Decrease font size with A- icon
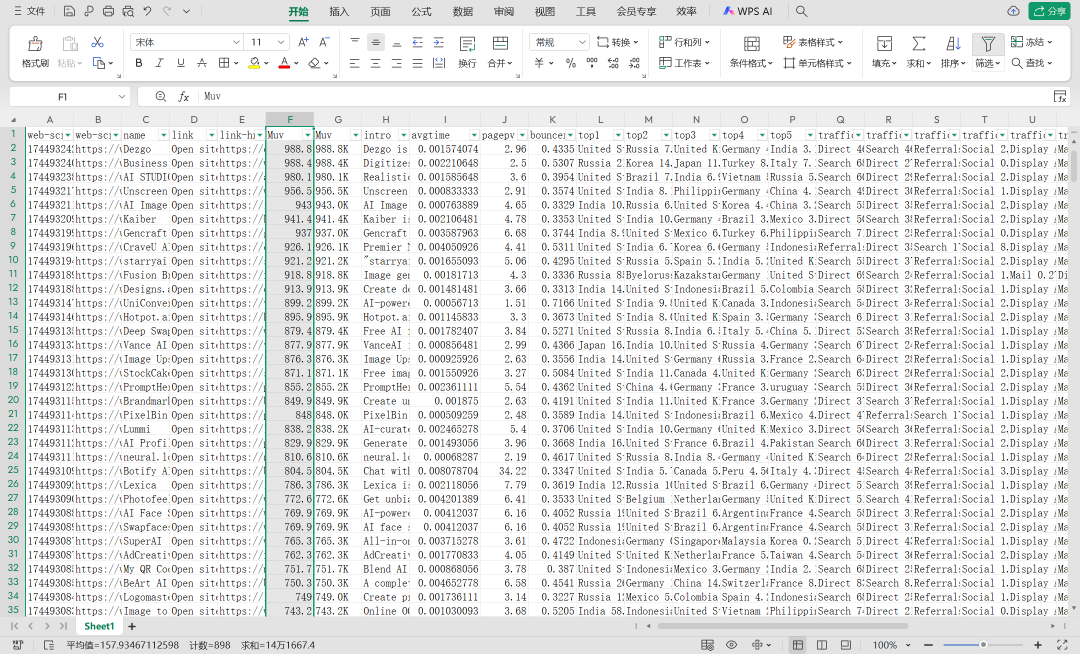The height and width of the screenshot is (654, 1080). (324, 42)
